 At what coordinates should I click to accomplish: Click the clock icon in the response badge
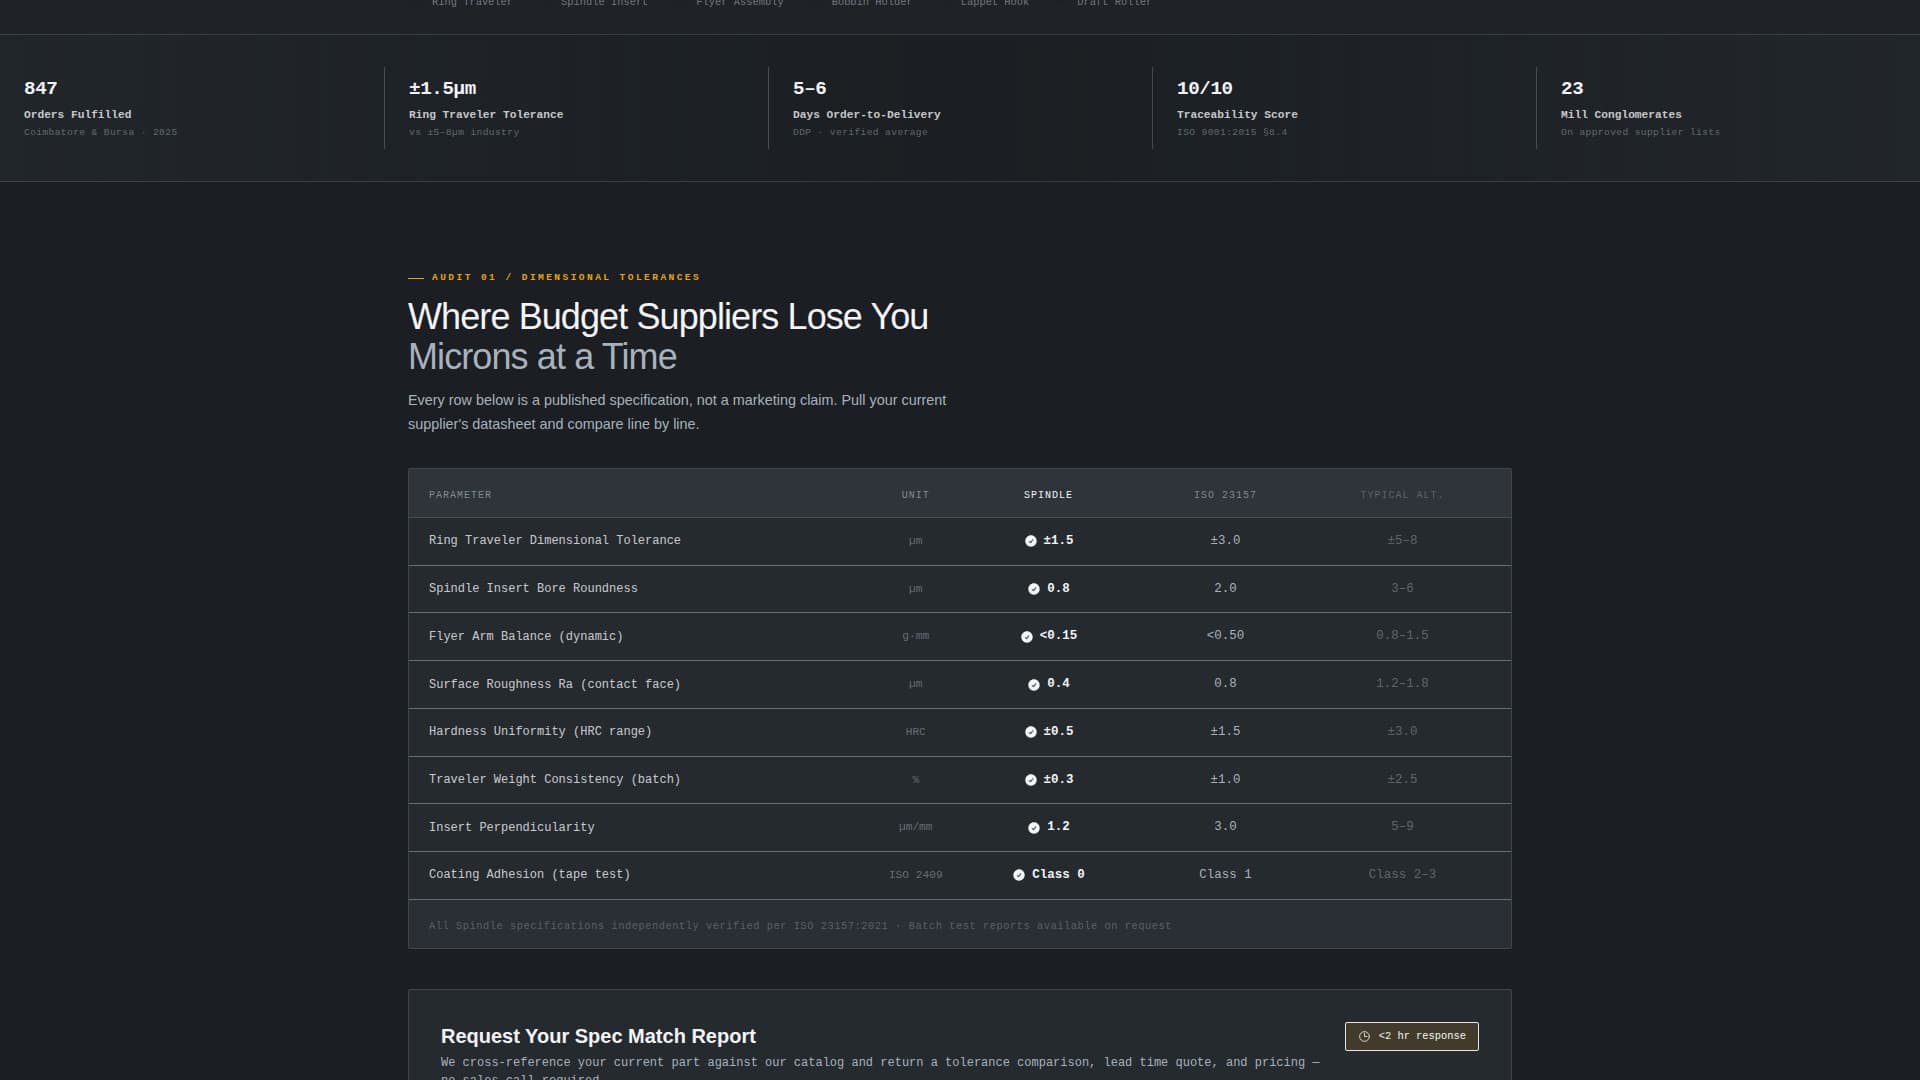(1364, 1036)
